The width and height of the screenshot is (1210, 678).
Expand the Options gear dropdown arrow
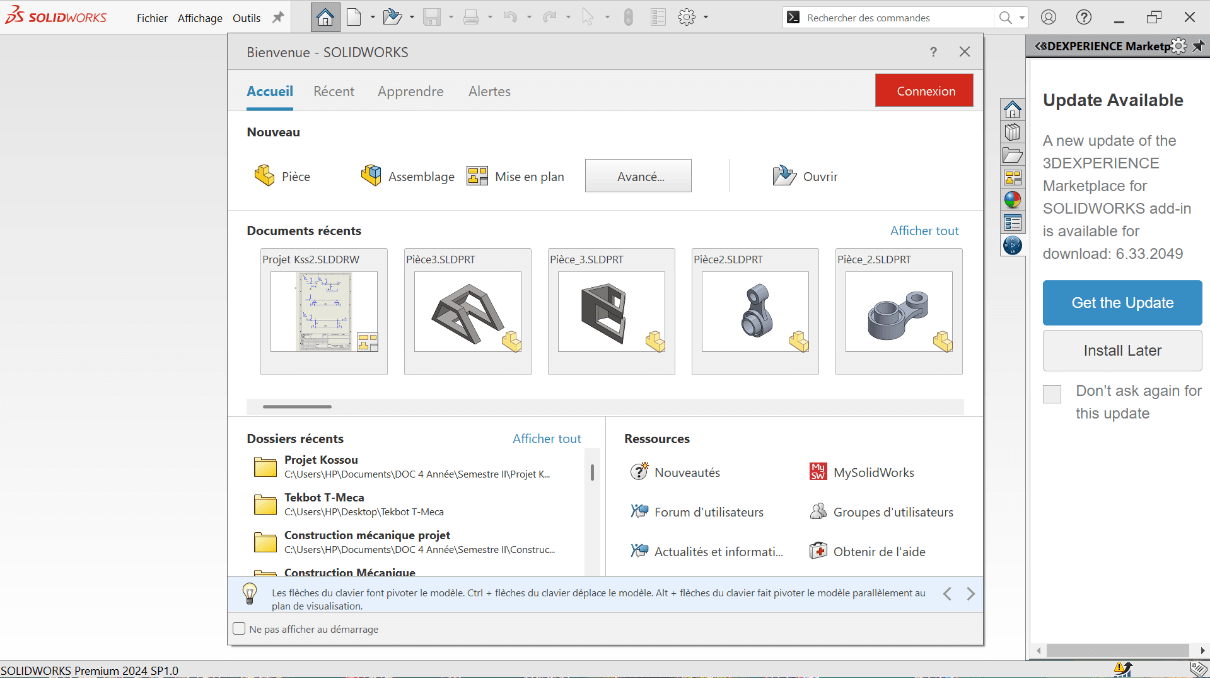pos(705,17)
